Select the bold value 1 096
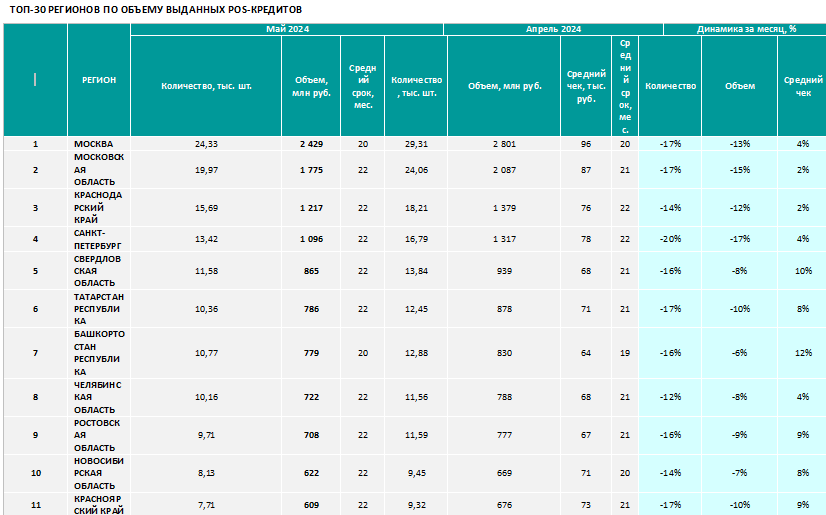826x515 pixels. (311, 239)
